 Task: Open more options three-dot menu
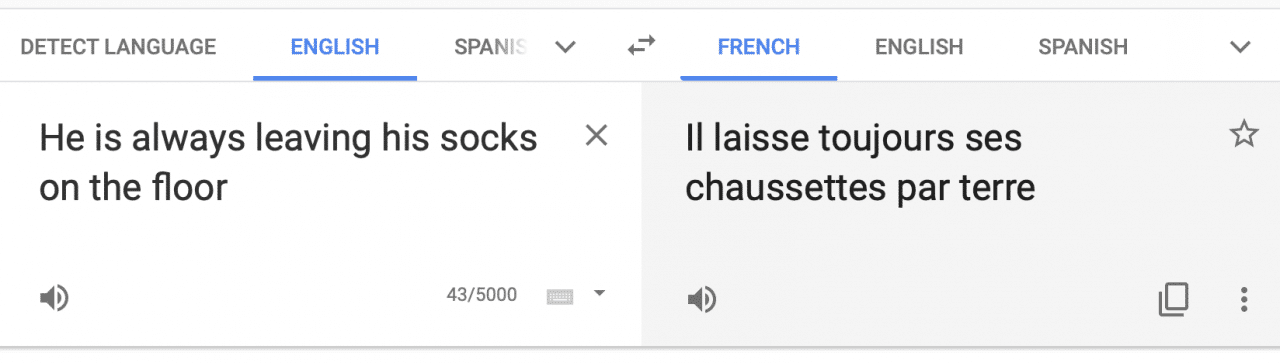(x=1243, y=299)
